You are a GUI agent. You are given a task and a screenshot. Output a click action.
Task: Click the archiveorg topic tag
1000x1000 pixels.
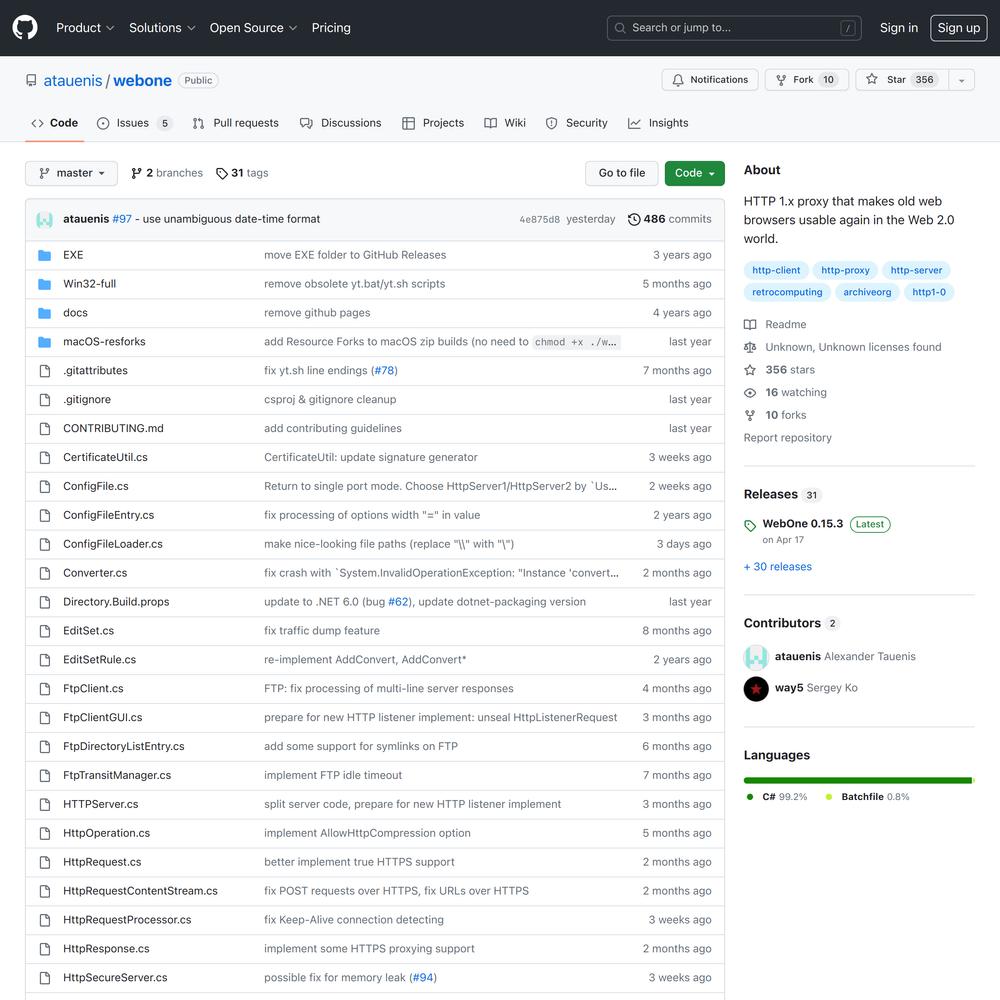(x=867, y=292)
